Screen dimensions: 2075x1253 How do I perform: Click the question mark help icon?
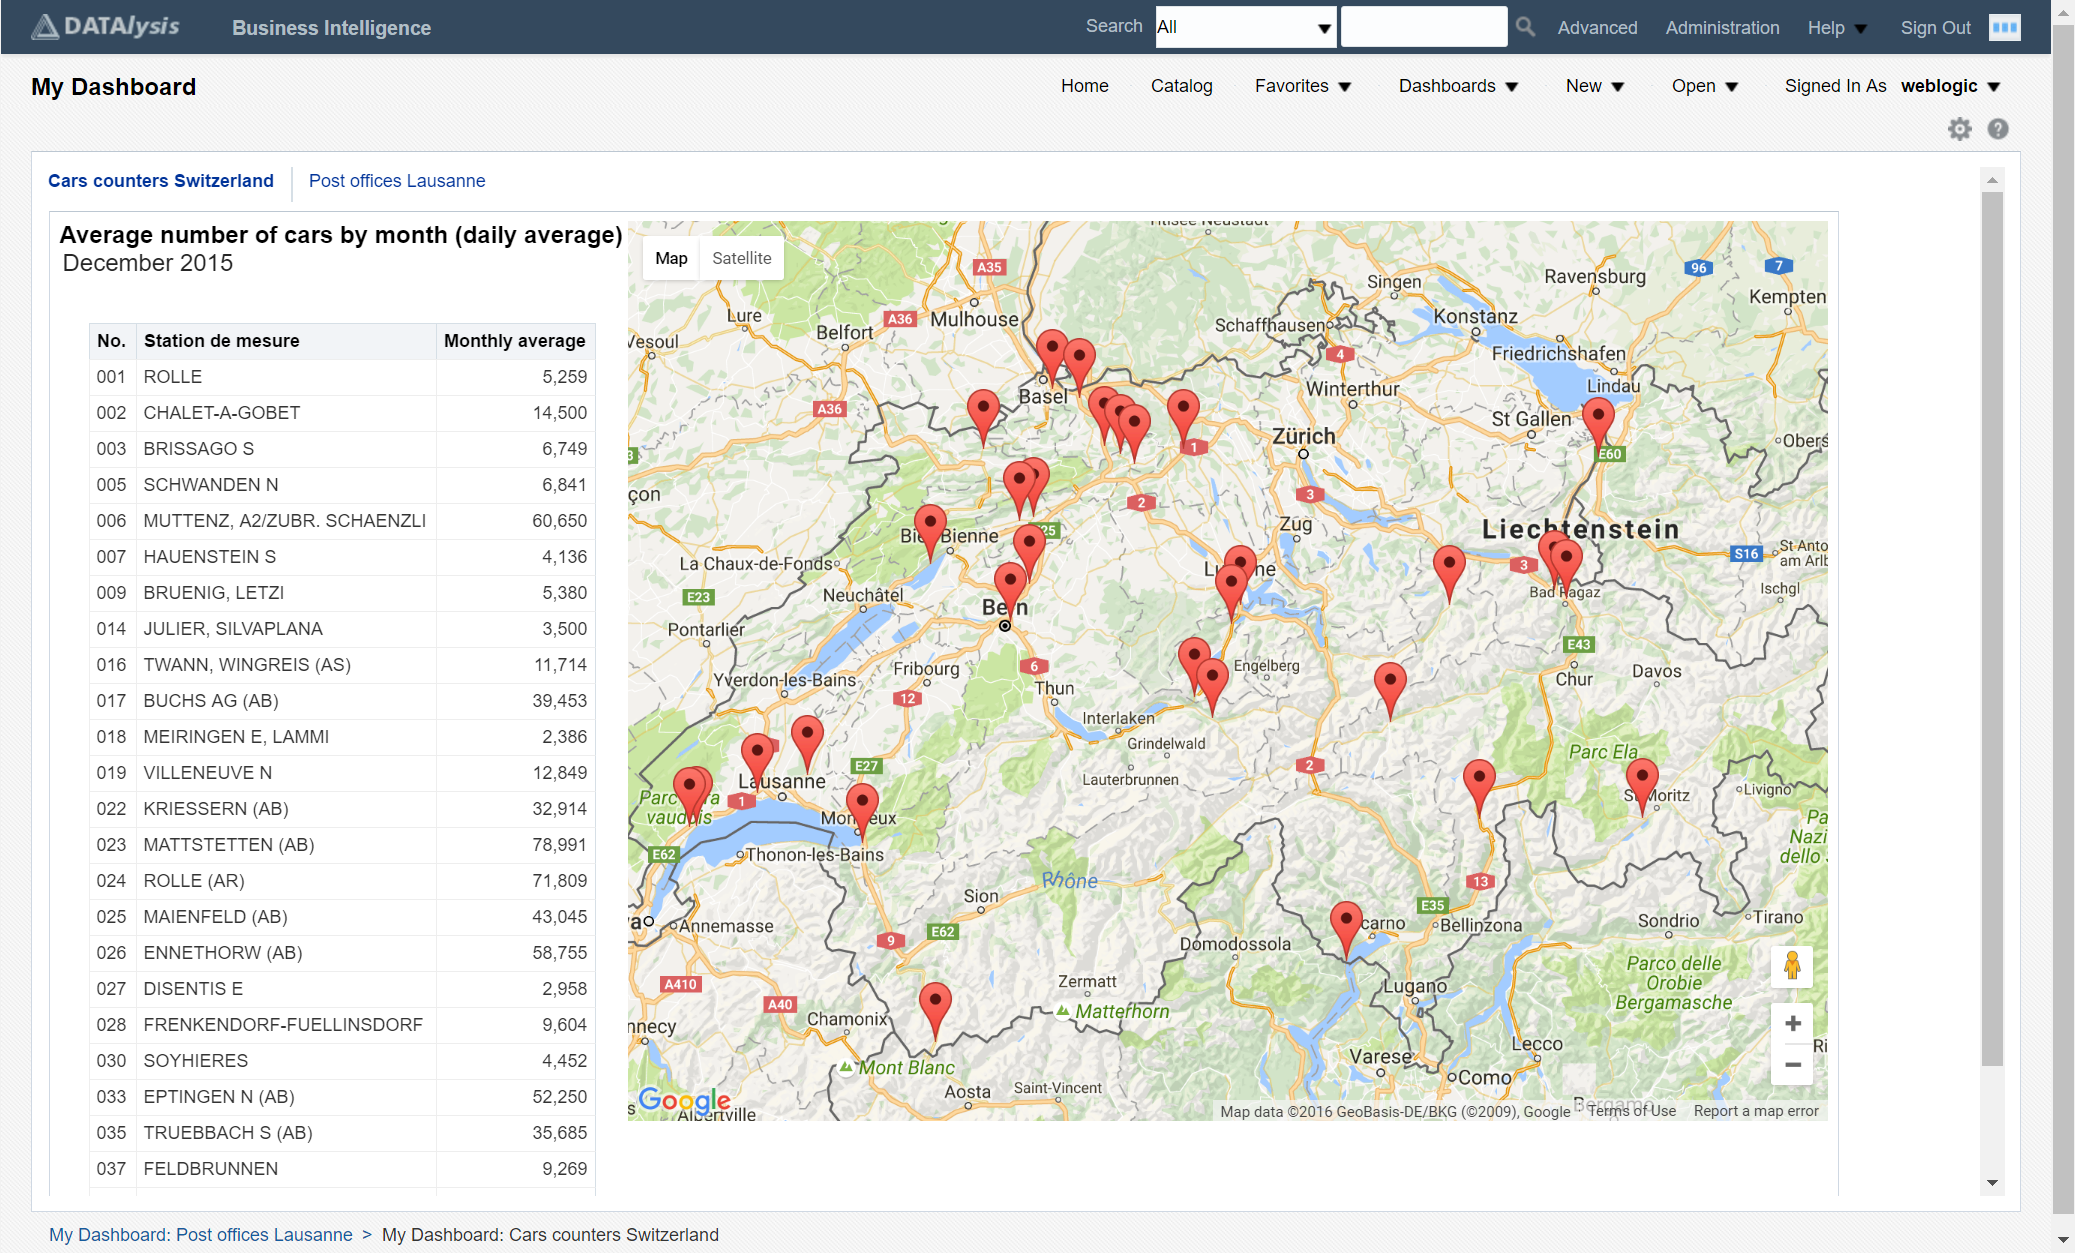(1995, 128)
